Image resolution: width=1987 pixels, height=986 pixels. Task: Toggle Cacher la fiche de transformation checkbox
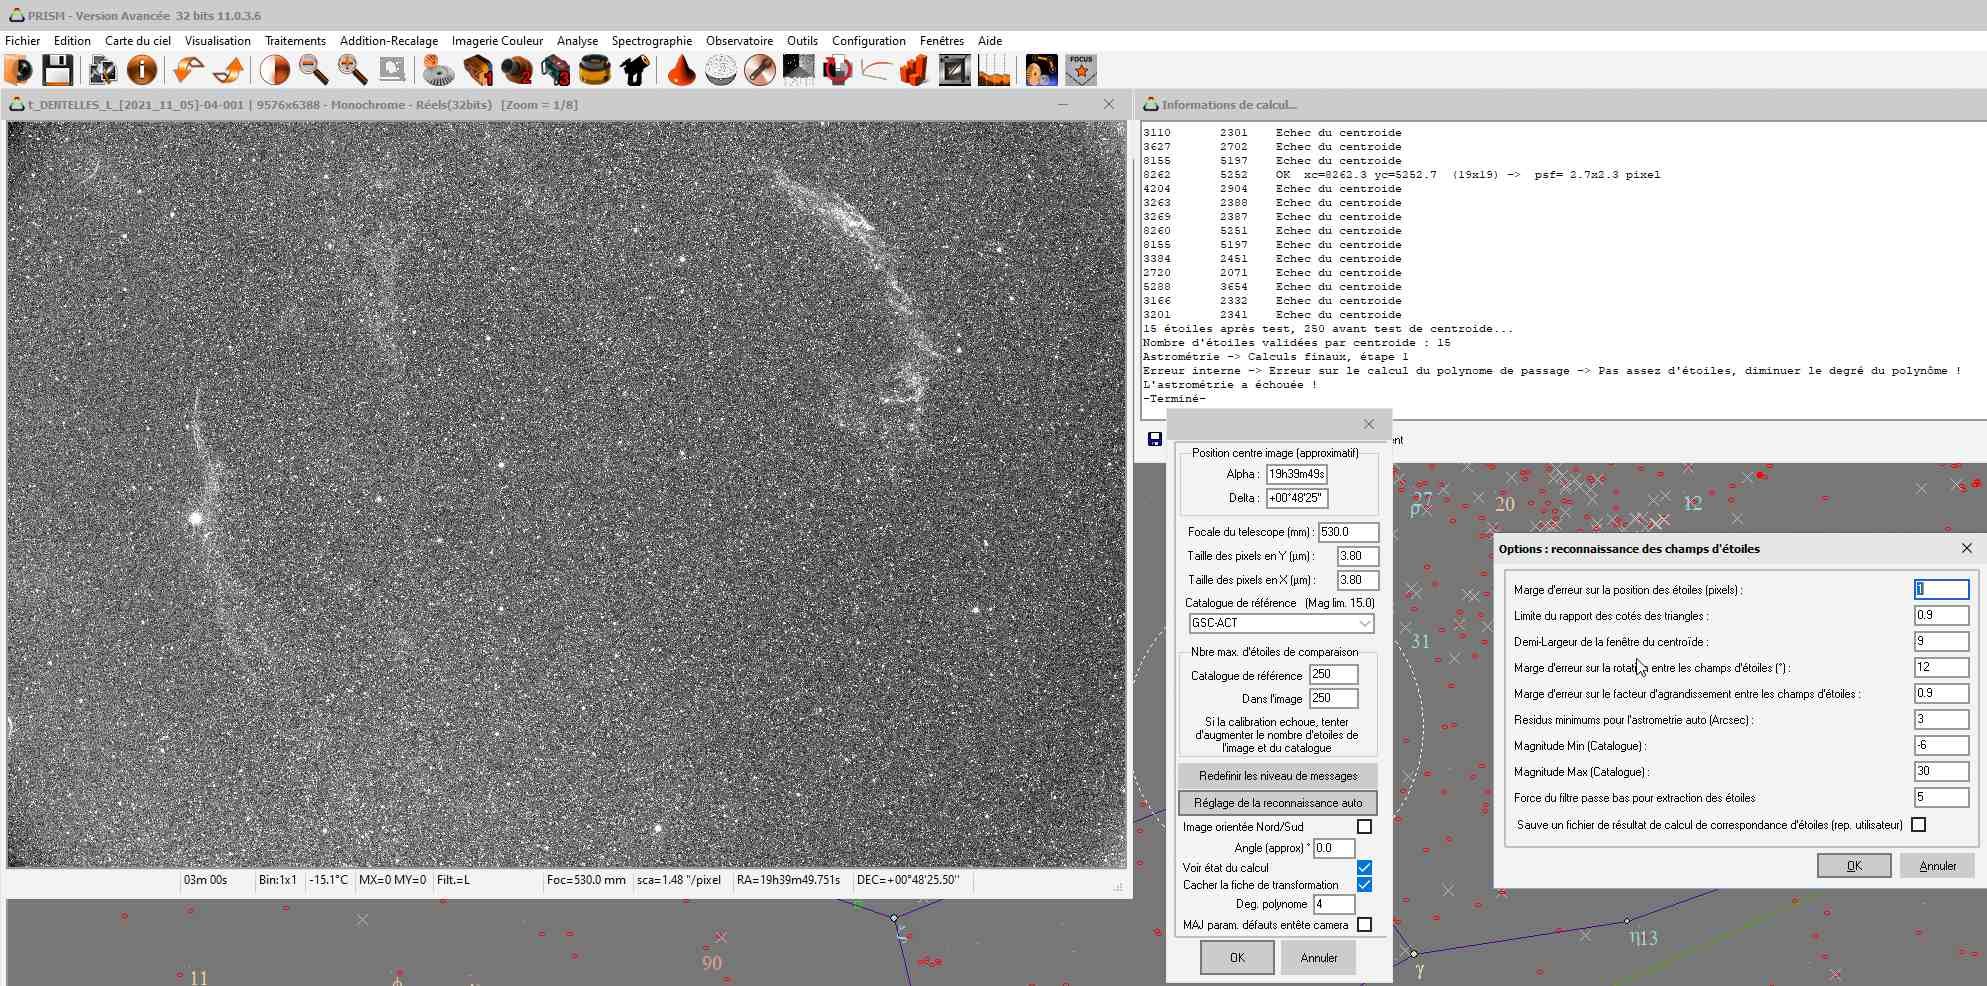point(1364,885)
